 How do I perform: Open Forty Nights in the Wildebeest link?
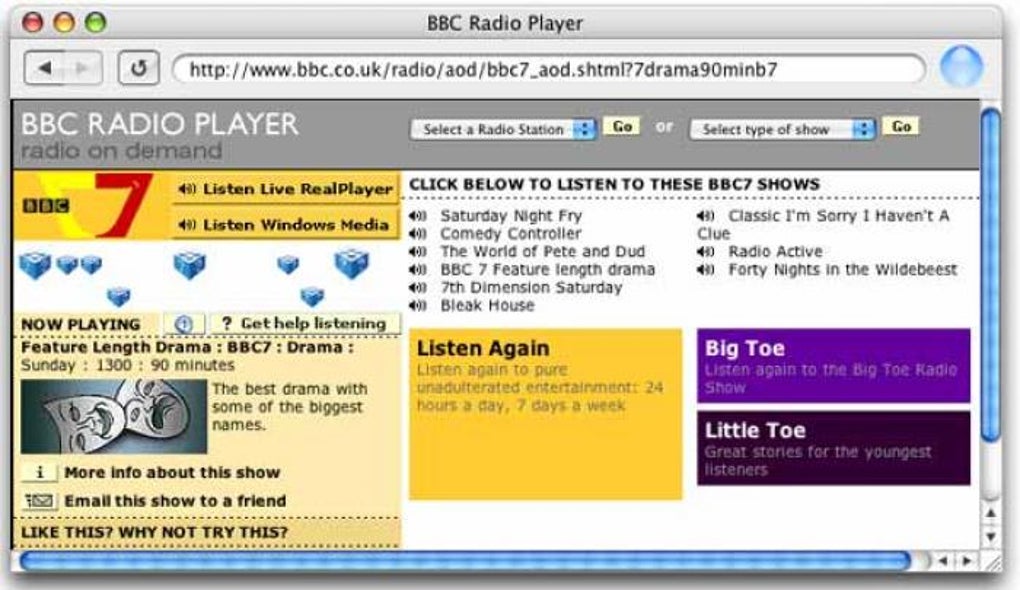pos(842,269)
